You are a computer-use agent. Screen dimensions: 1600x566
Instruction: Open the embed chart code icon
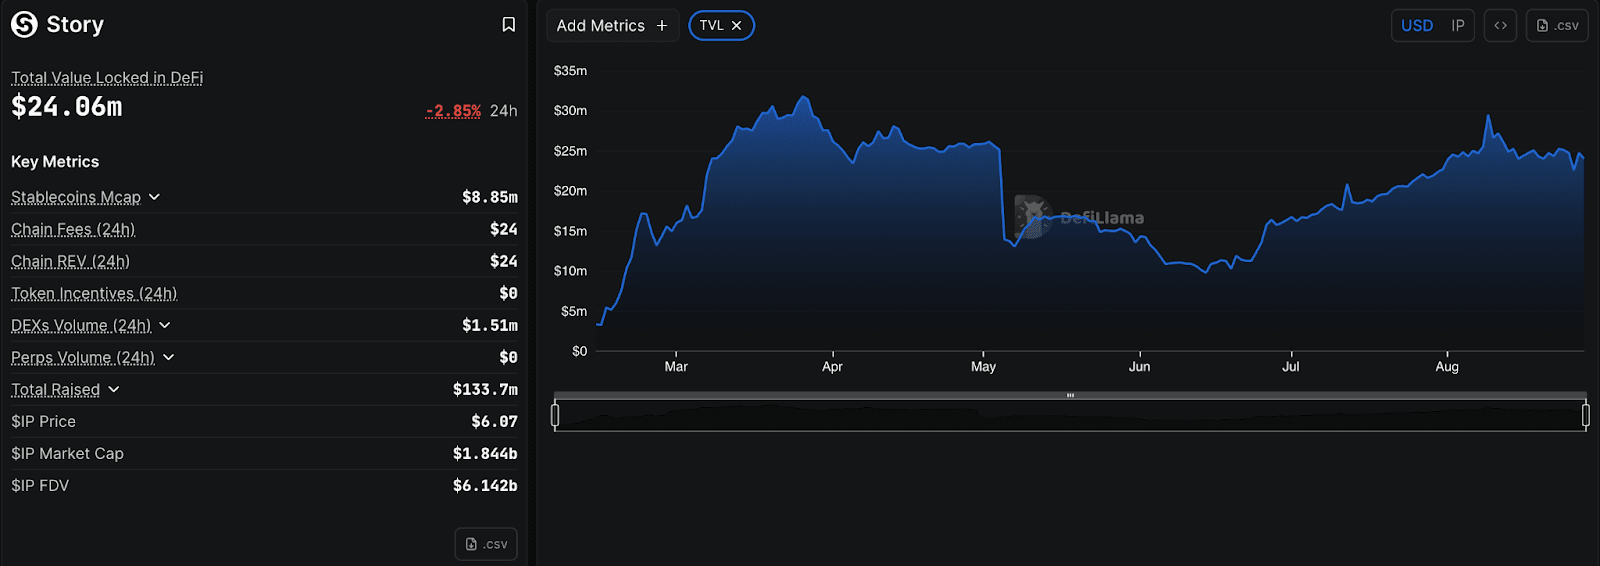point(1500,26)
